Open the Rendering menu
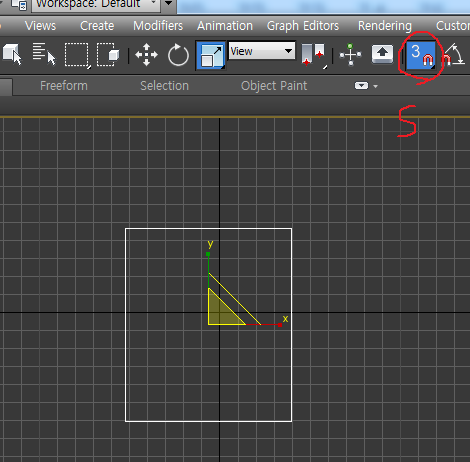470x462 pixels. click(x=385, y=26)
